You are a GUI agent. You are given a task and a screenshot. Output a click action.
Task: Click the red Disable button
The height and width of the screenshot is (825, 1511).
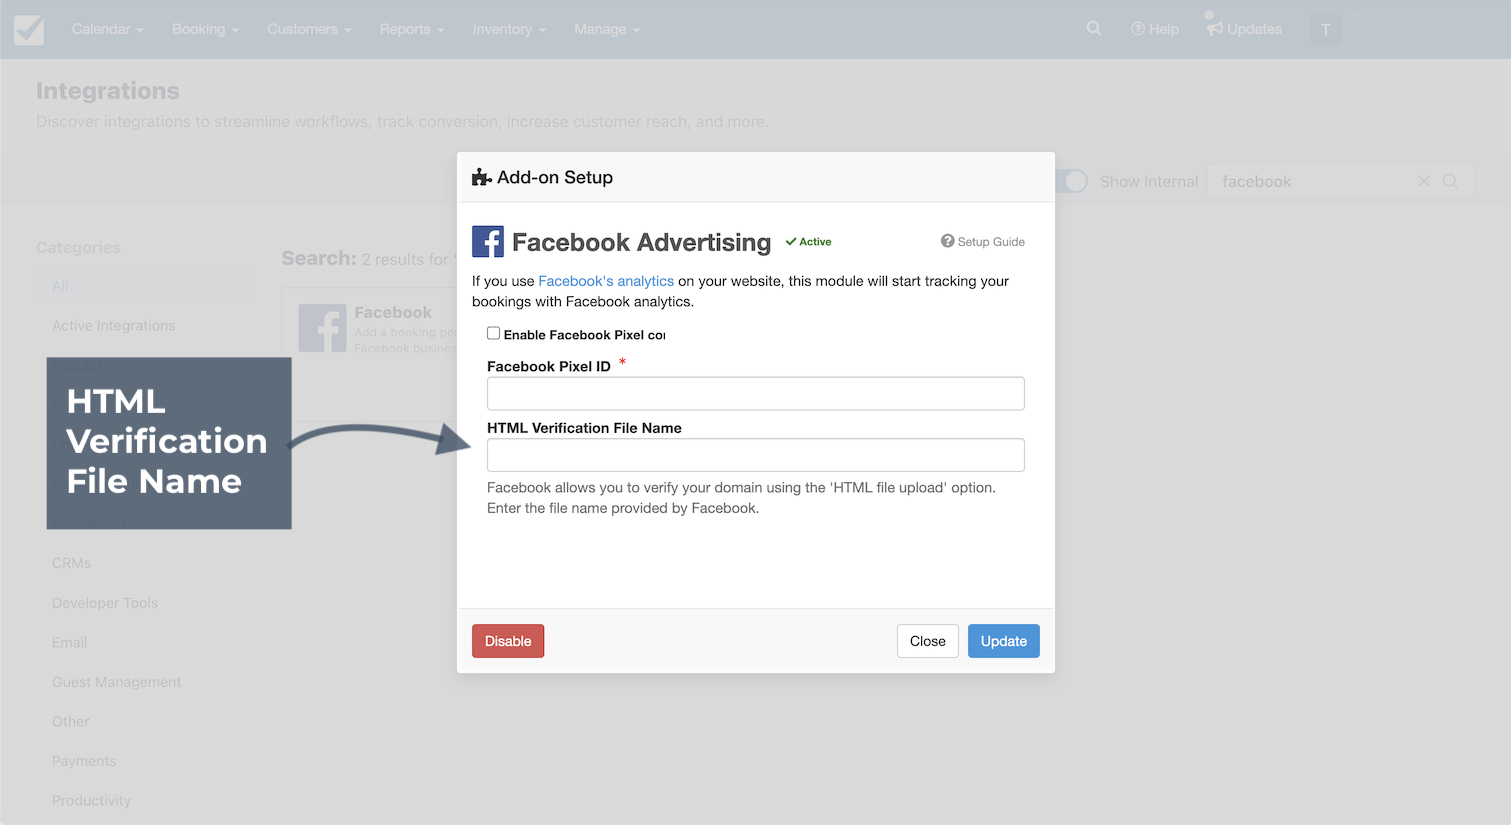click(x=508, y=641)
